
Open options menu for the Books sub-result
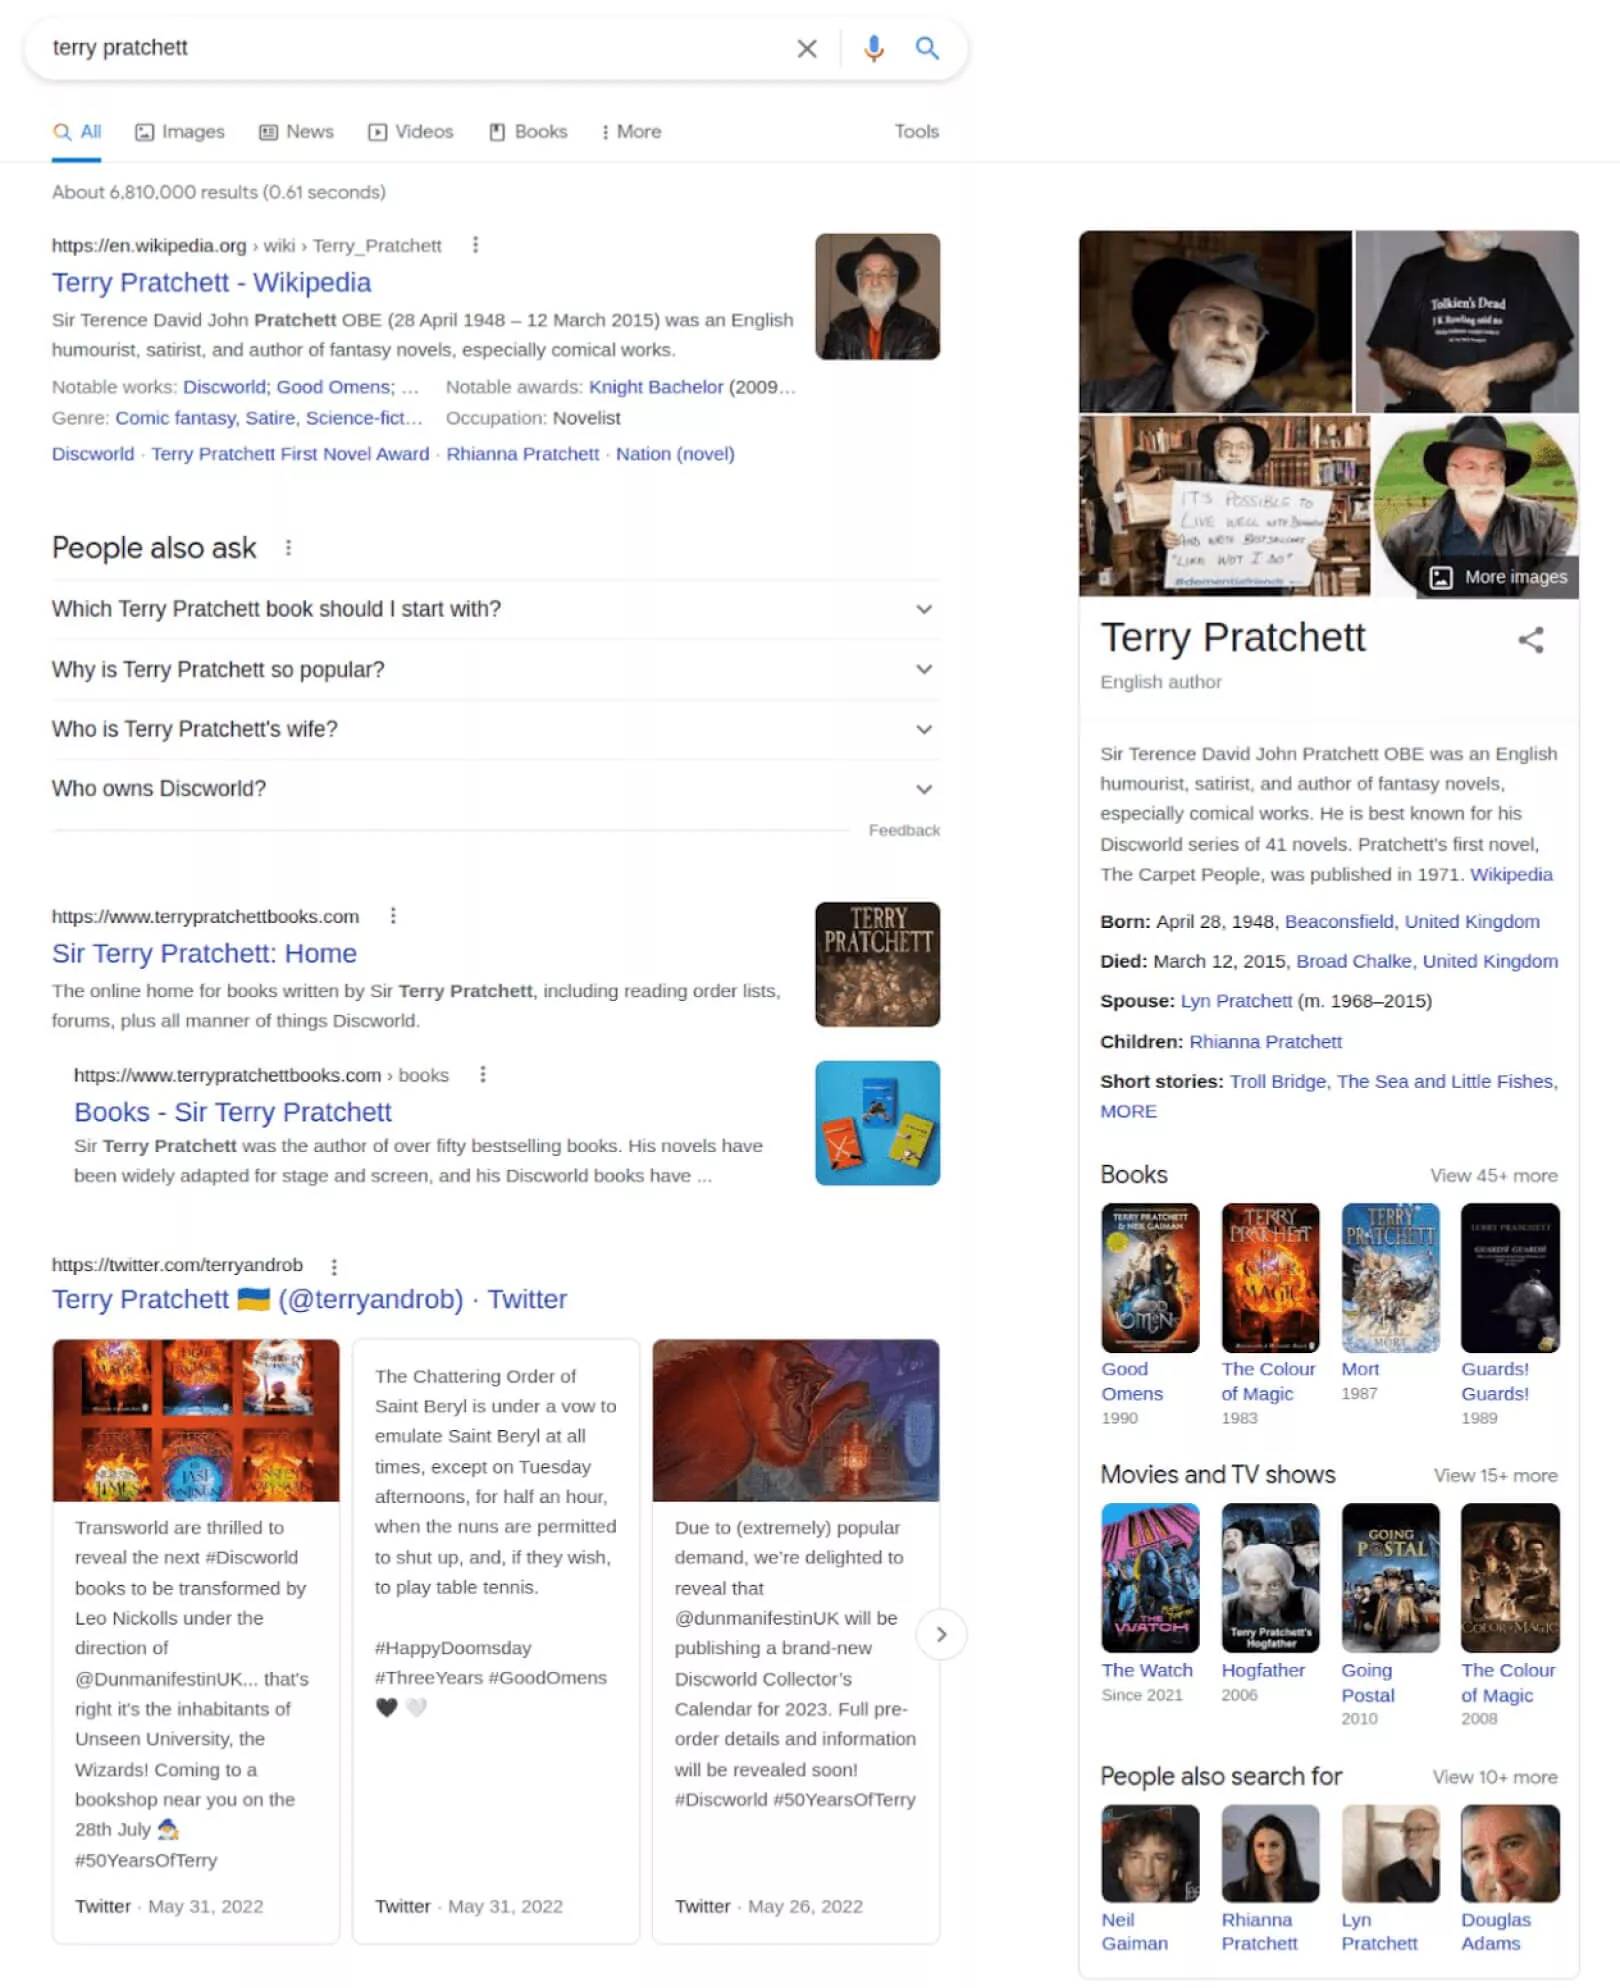[x=483, y=1075]
